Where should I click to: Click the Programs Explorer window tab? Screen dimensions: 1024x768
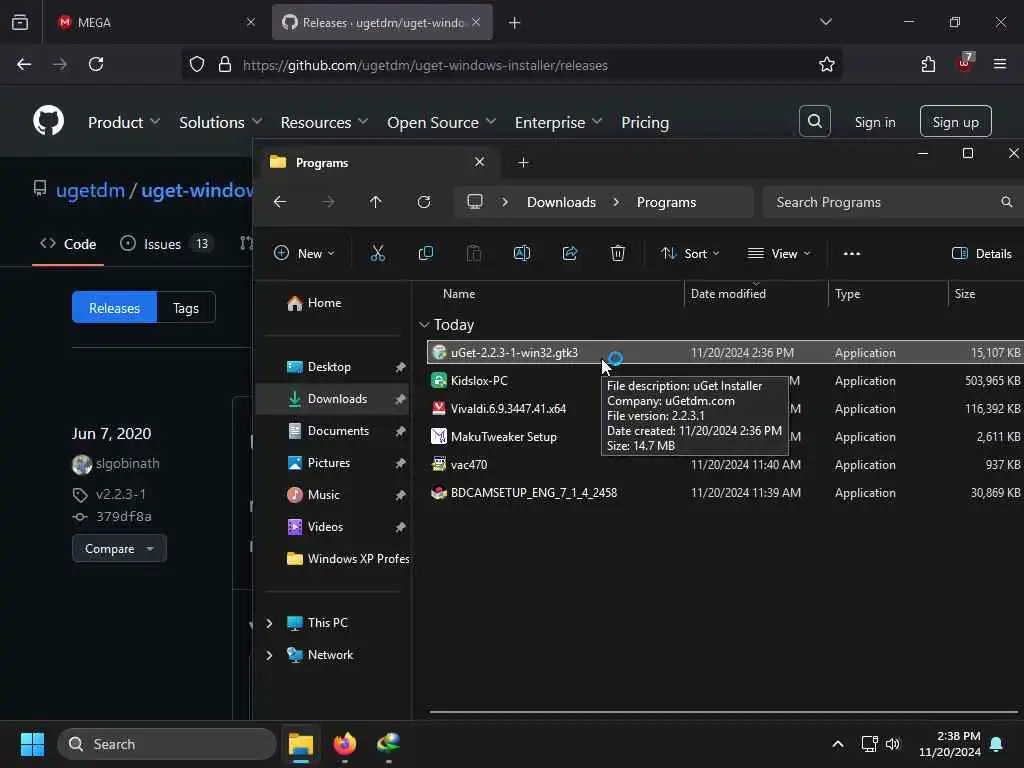coord(379,162)
